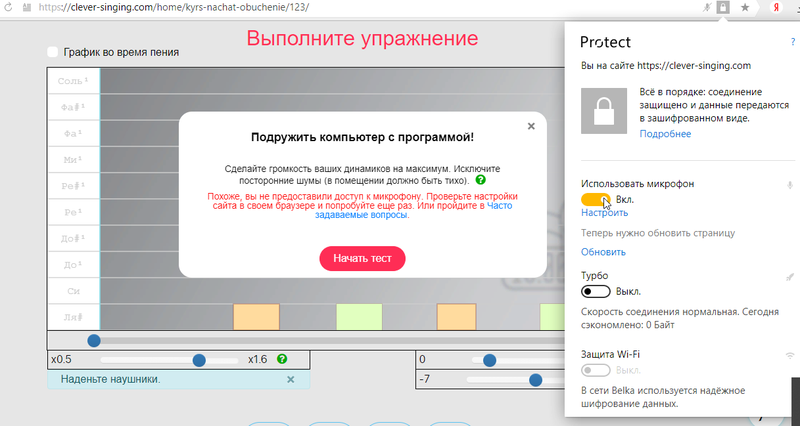The image size is (800, 426).
Task: Toggle the 'Защита Wi-Fi' switch
Action: pyautogui.click(x=595, y=370)
